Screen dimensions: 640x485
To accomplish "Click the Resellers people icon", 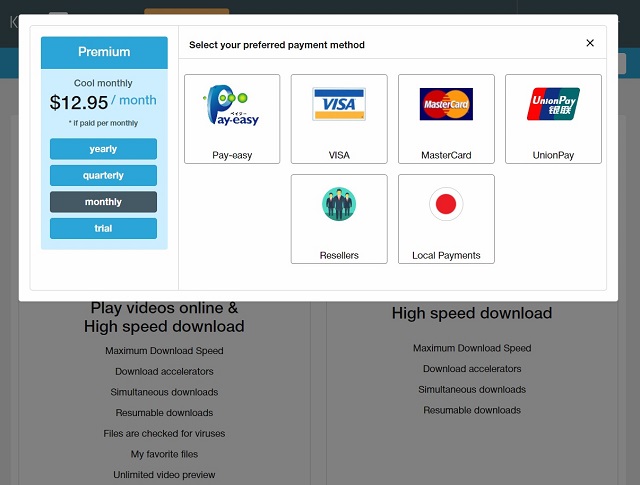I will 339,204.
